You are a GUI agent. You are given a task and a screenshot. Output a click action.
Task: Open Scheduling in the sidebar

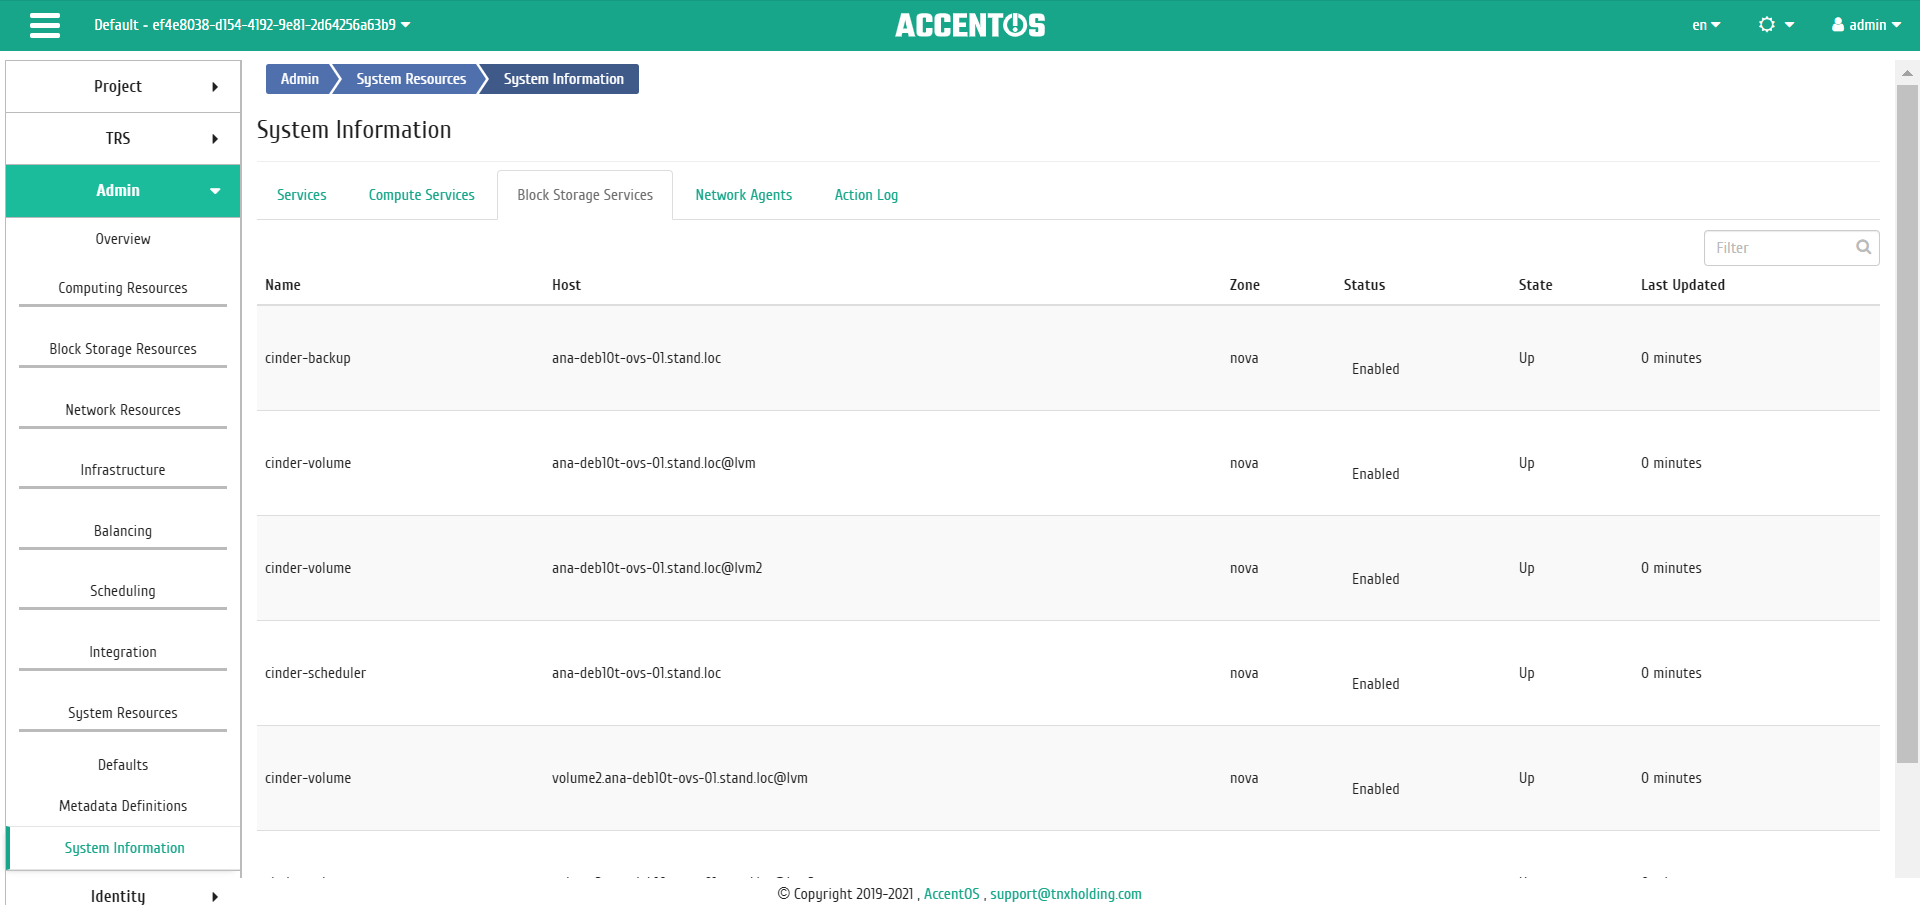tap(123, 591)
